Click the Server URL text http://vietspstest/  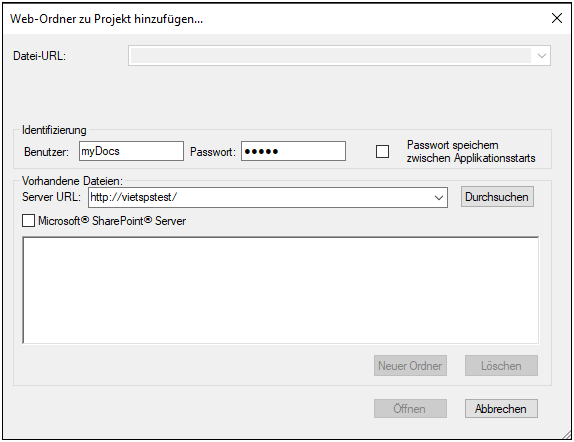pos(134,197)
